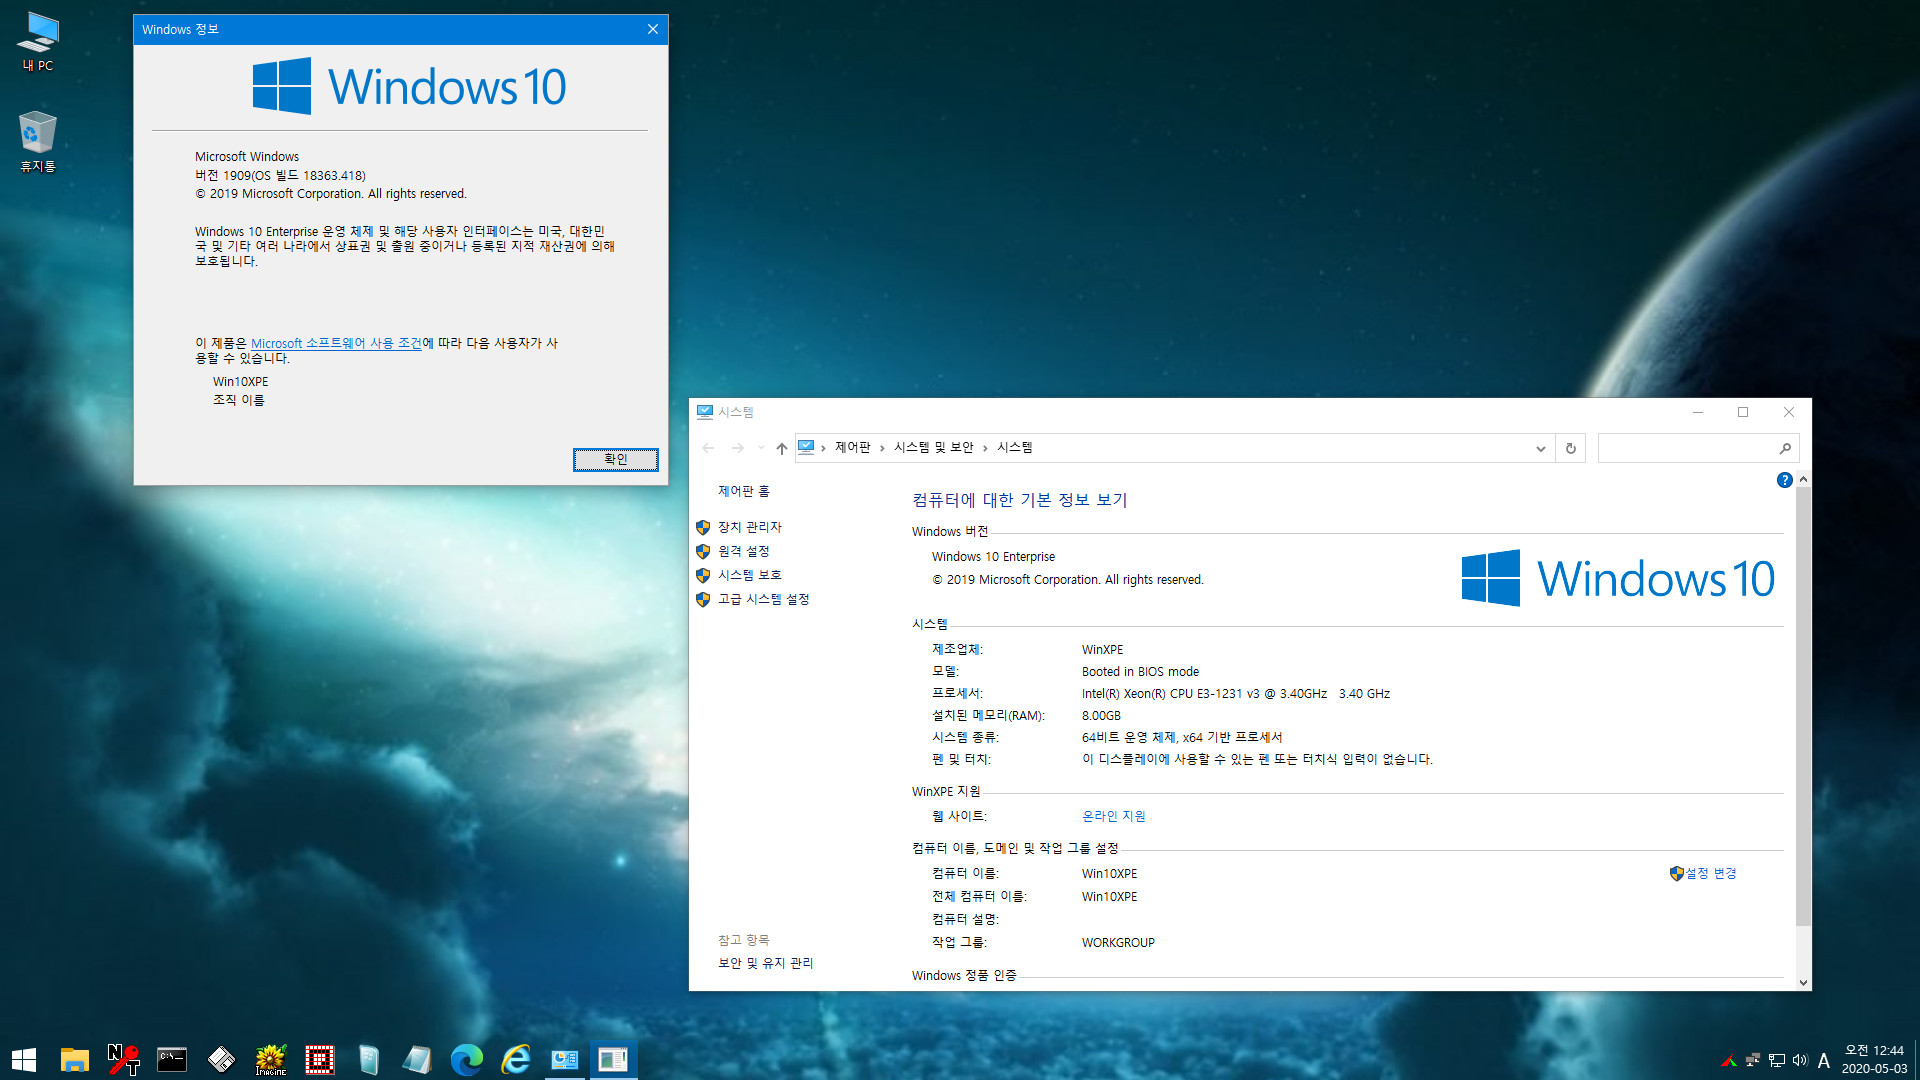The width and height of the screenshot is (1920, 1080).
Task: Select the 내 PC desktop icon
Action: point(38,42)
